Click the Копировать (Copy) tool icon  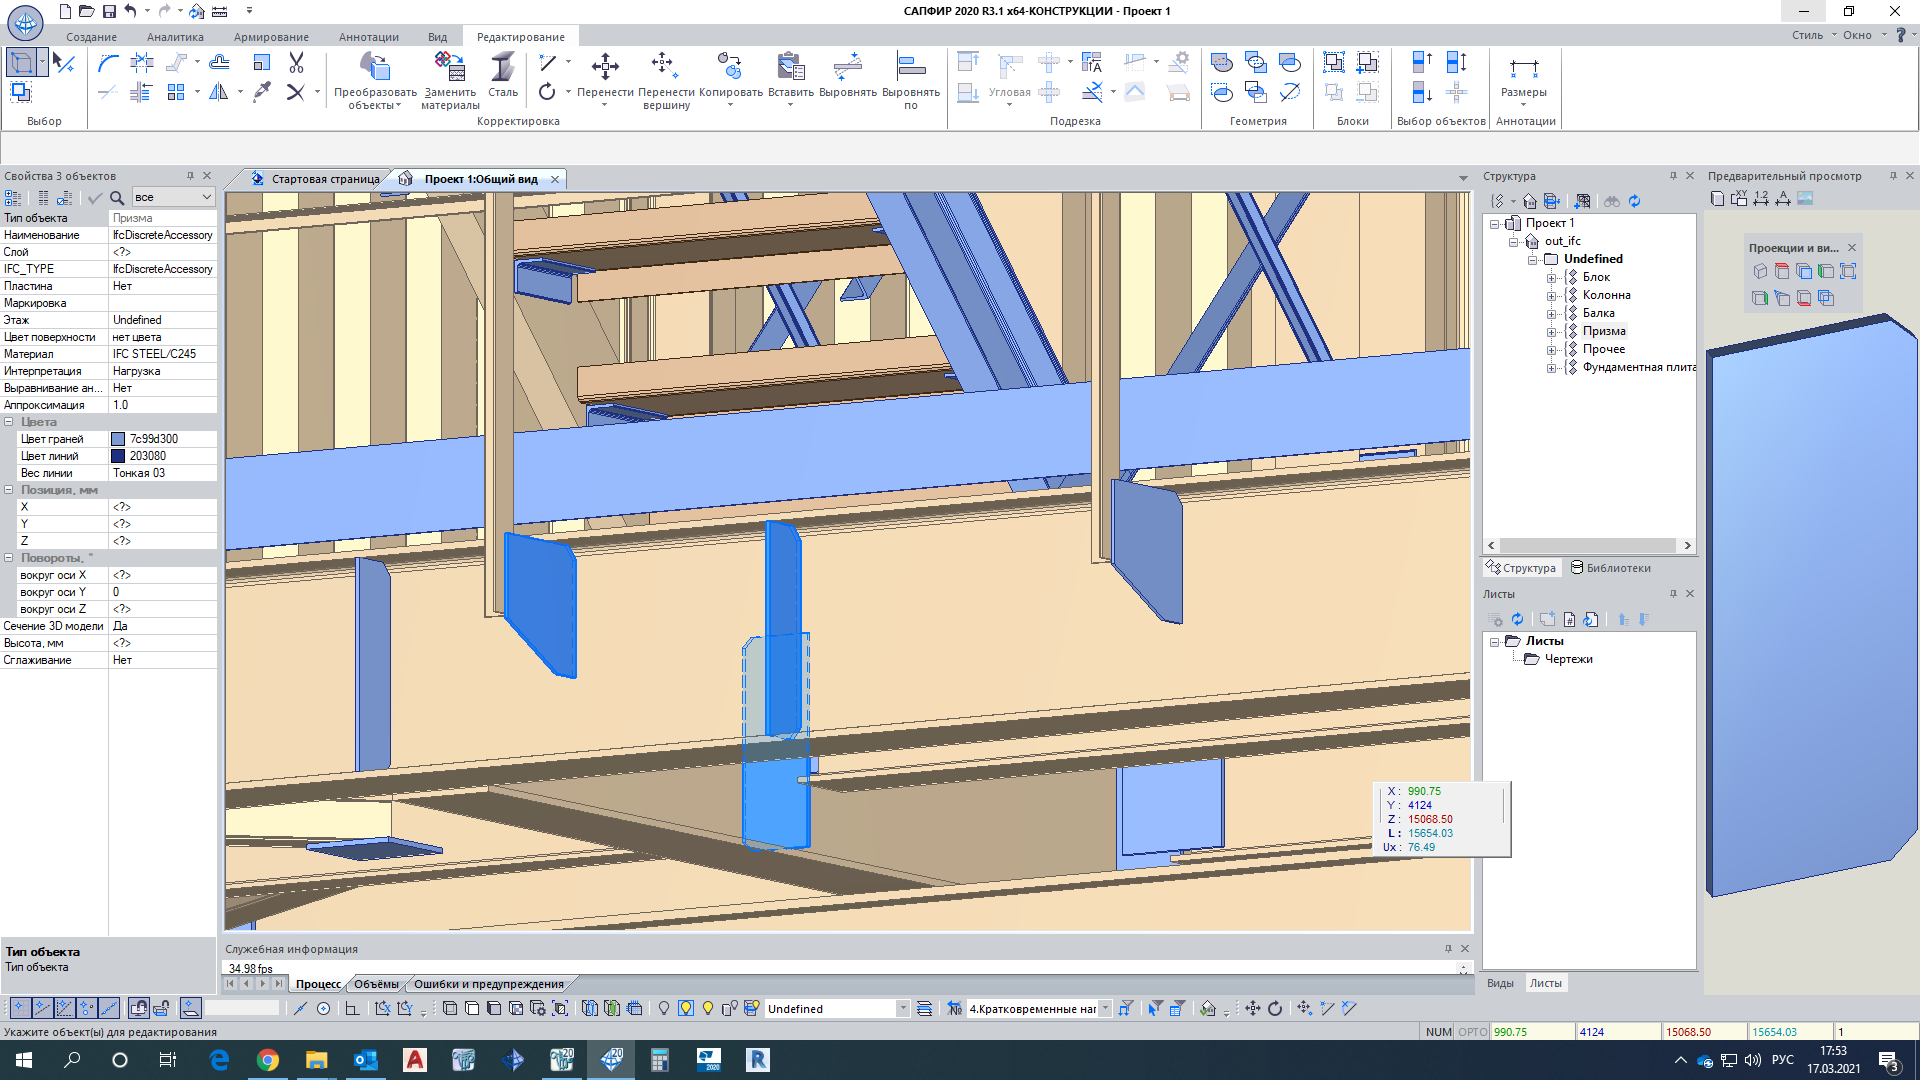(x=730, y=68)
